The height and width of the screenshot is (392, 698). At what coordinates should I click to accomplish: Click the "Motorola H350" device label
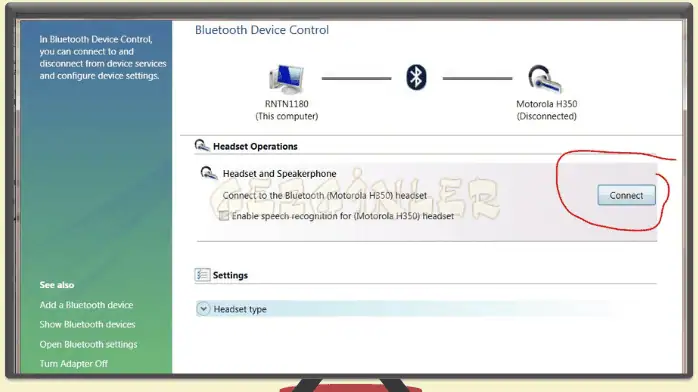click(x=547, y=104)
